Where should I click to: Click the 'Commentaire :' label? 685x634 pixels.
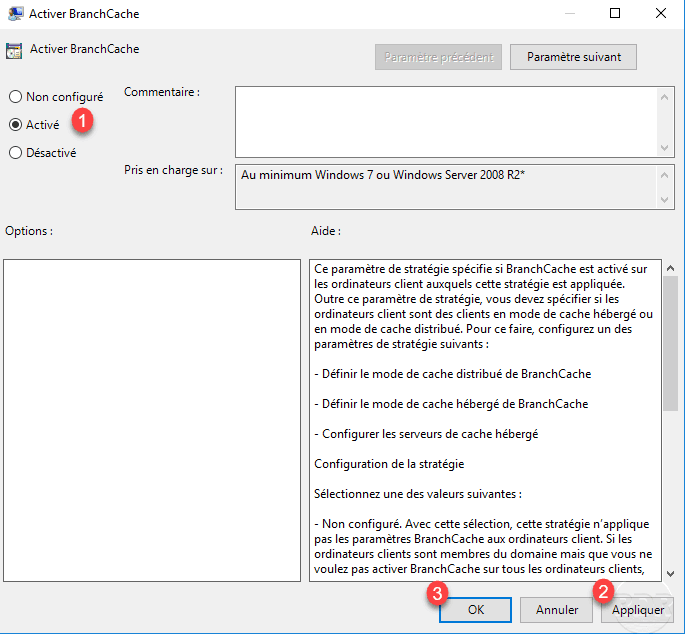[162, 92]
